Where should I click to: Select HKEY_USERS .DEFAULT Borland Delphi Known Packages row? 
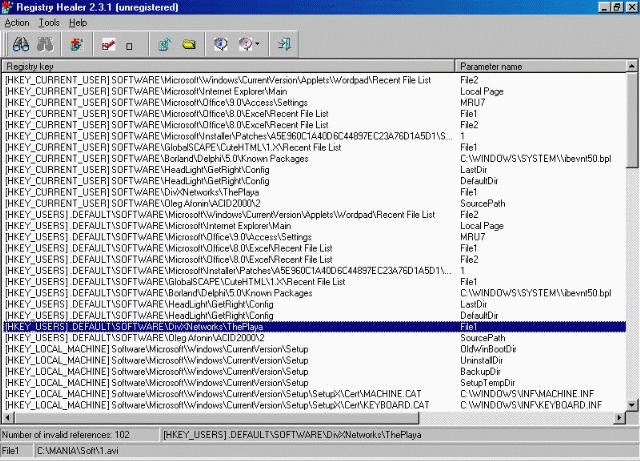click(314, 293)
